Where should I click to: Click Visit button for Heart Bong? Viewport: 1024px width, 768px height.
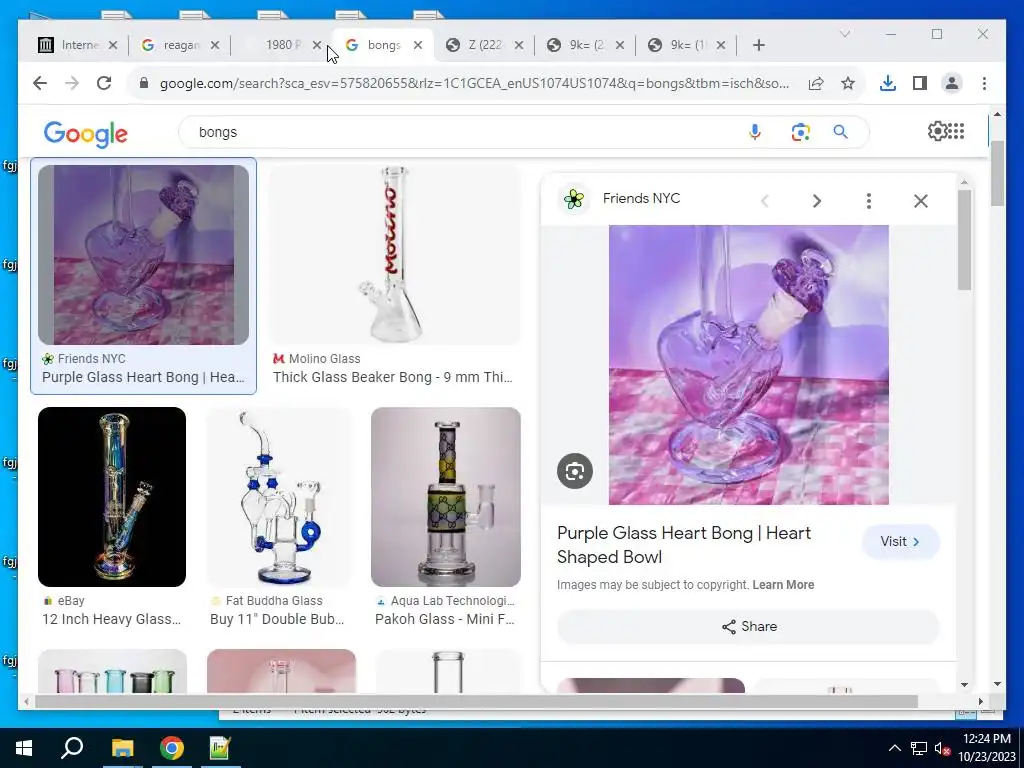tap(901, 541)
